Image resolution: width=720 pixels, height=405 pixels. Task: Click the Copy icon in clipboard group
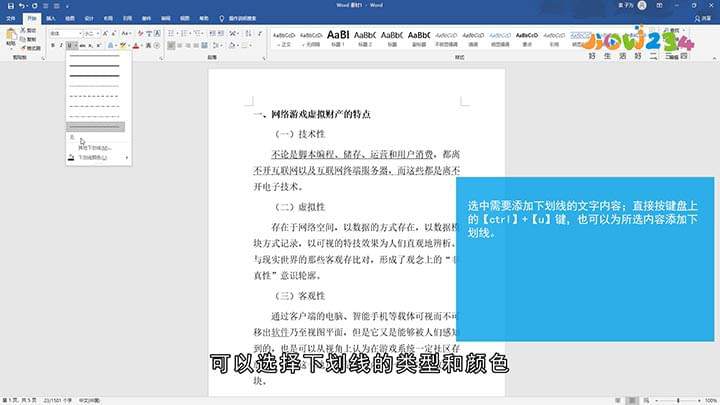pyautogui.click(x=23, y=39)
